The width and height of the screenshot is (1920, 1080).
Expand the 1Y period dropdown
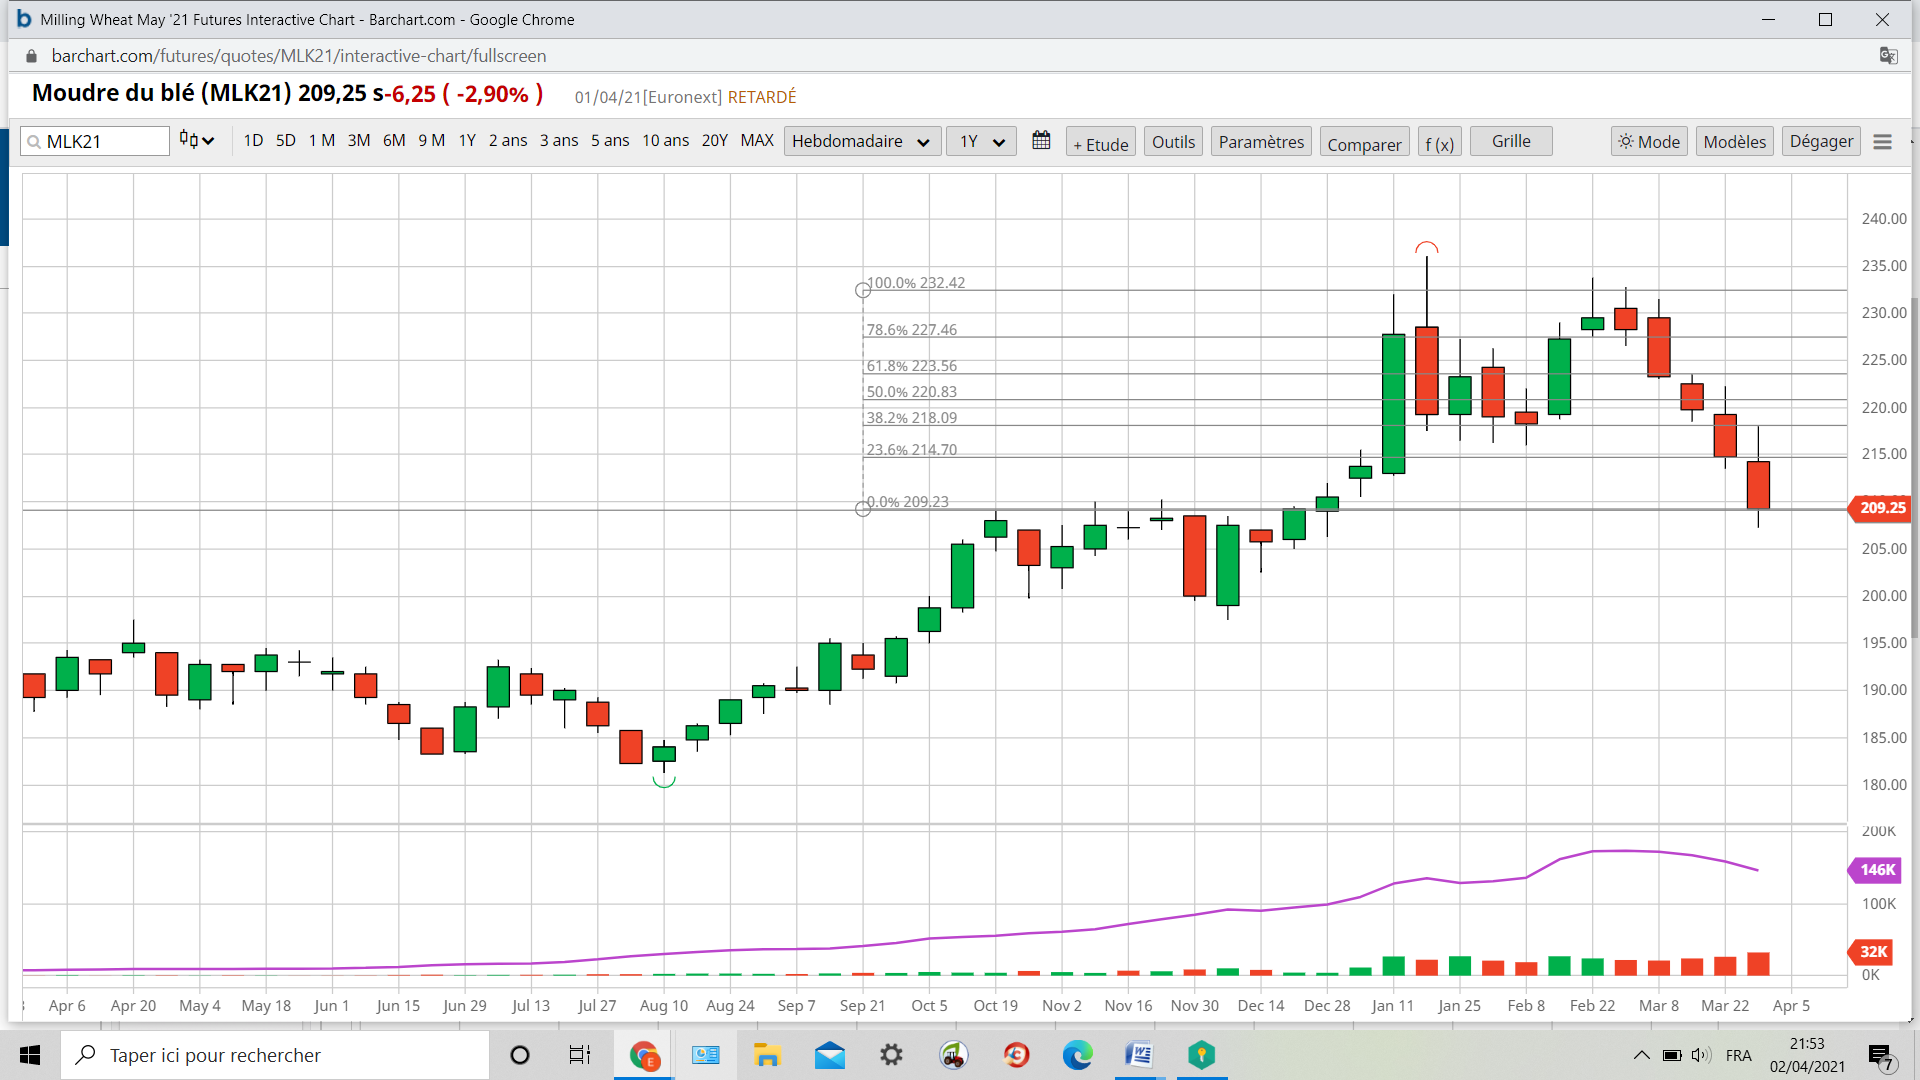coord(981,141)
